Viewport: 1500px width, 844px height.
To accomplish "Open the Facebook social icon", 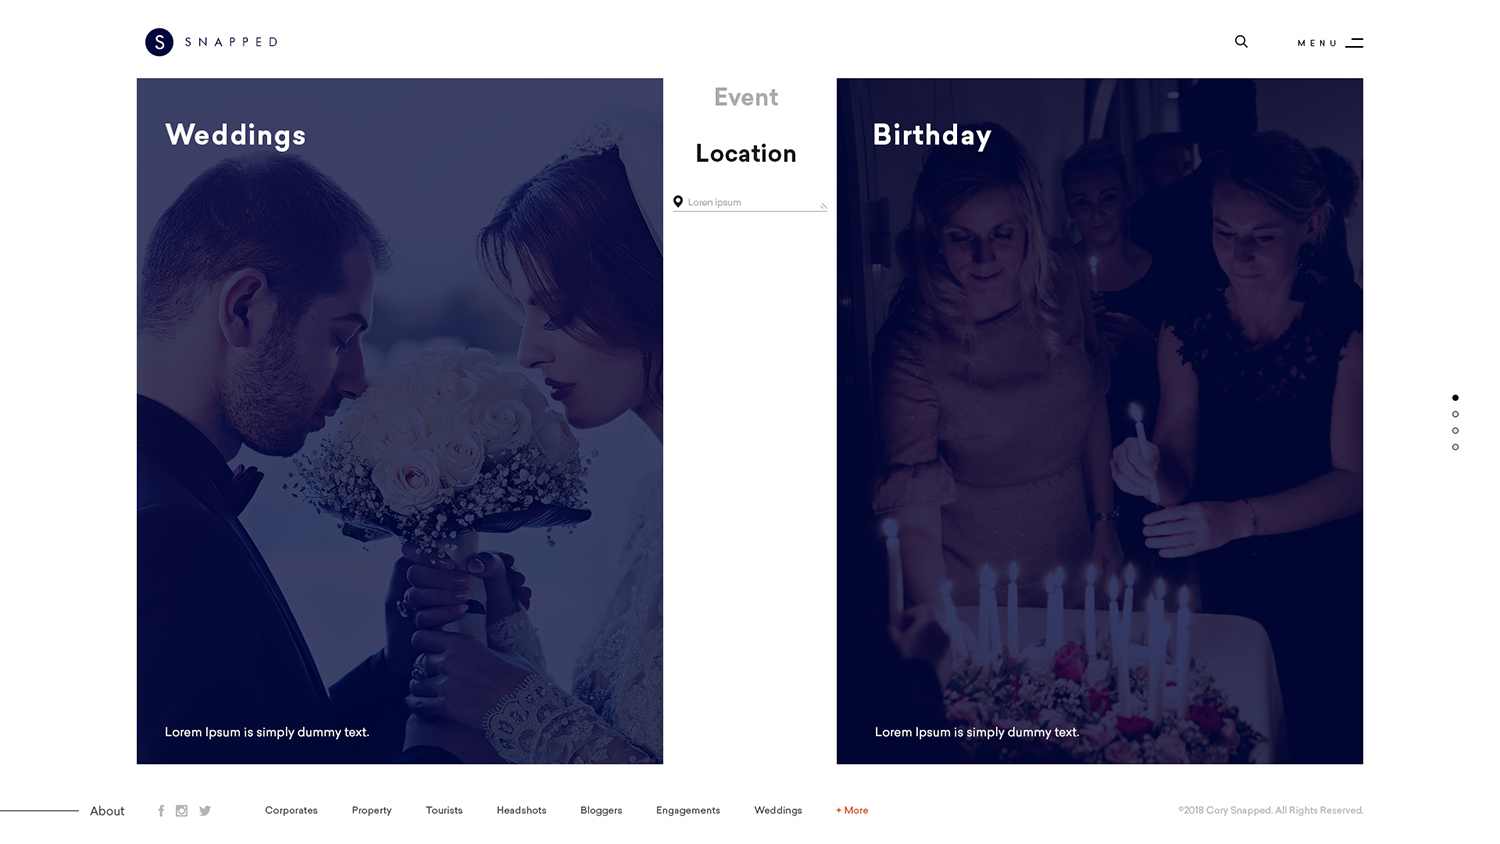I will (161, 811).
